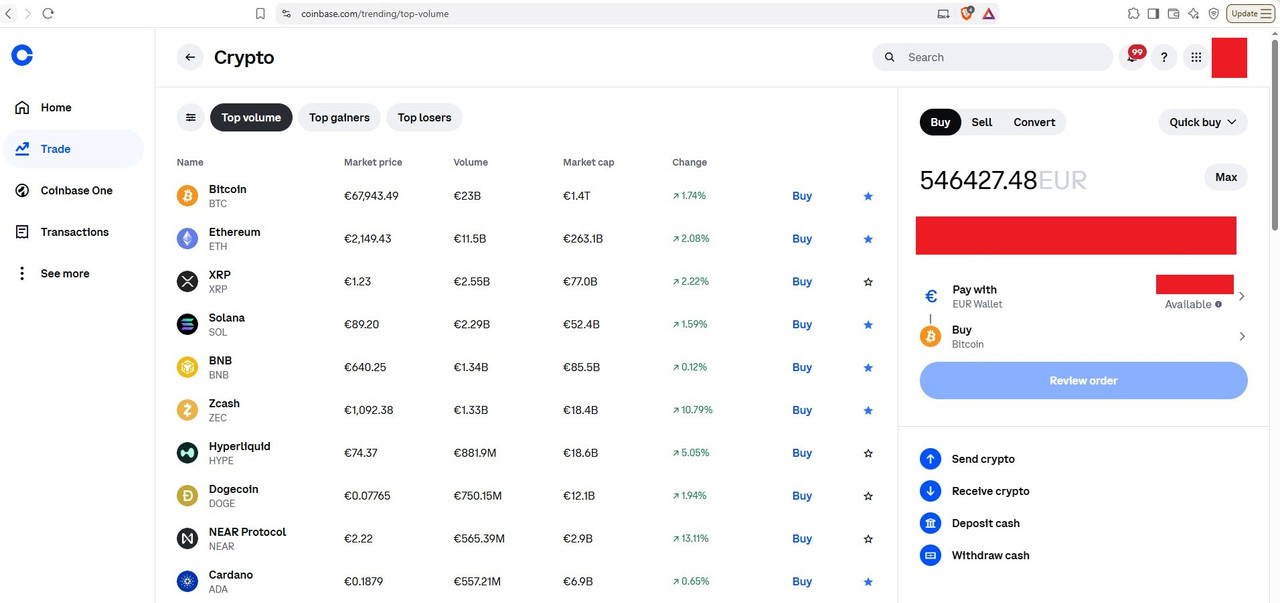Expand Pay with EUR Wallet chevron
Viewport: 1280px width, 603px height.
click(1242, 296)
